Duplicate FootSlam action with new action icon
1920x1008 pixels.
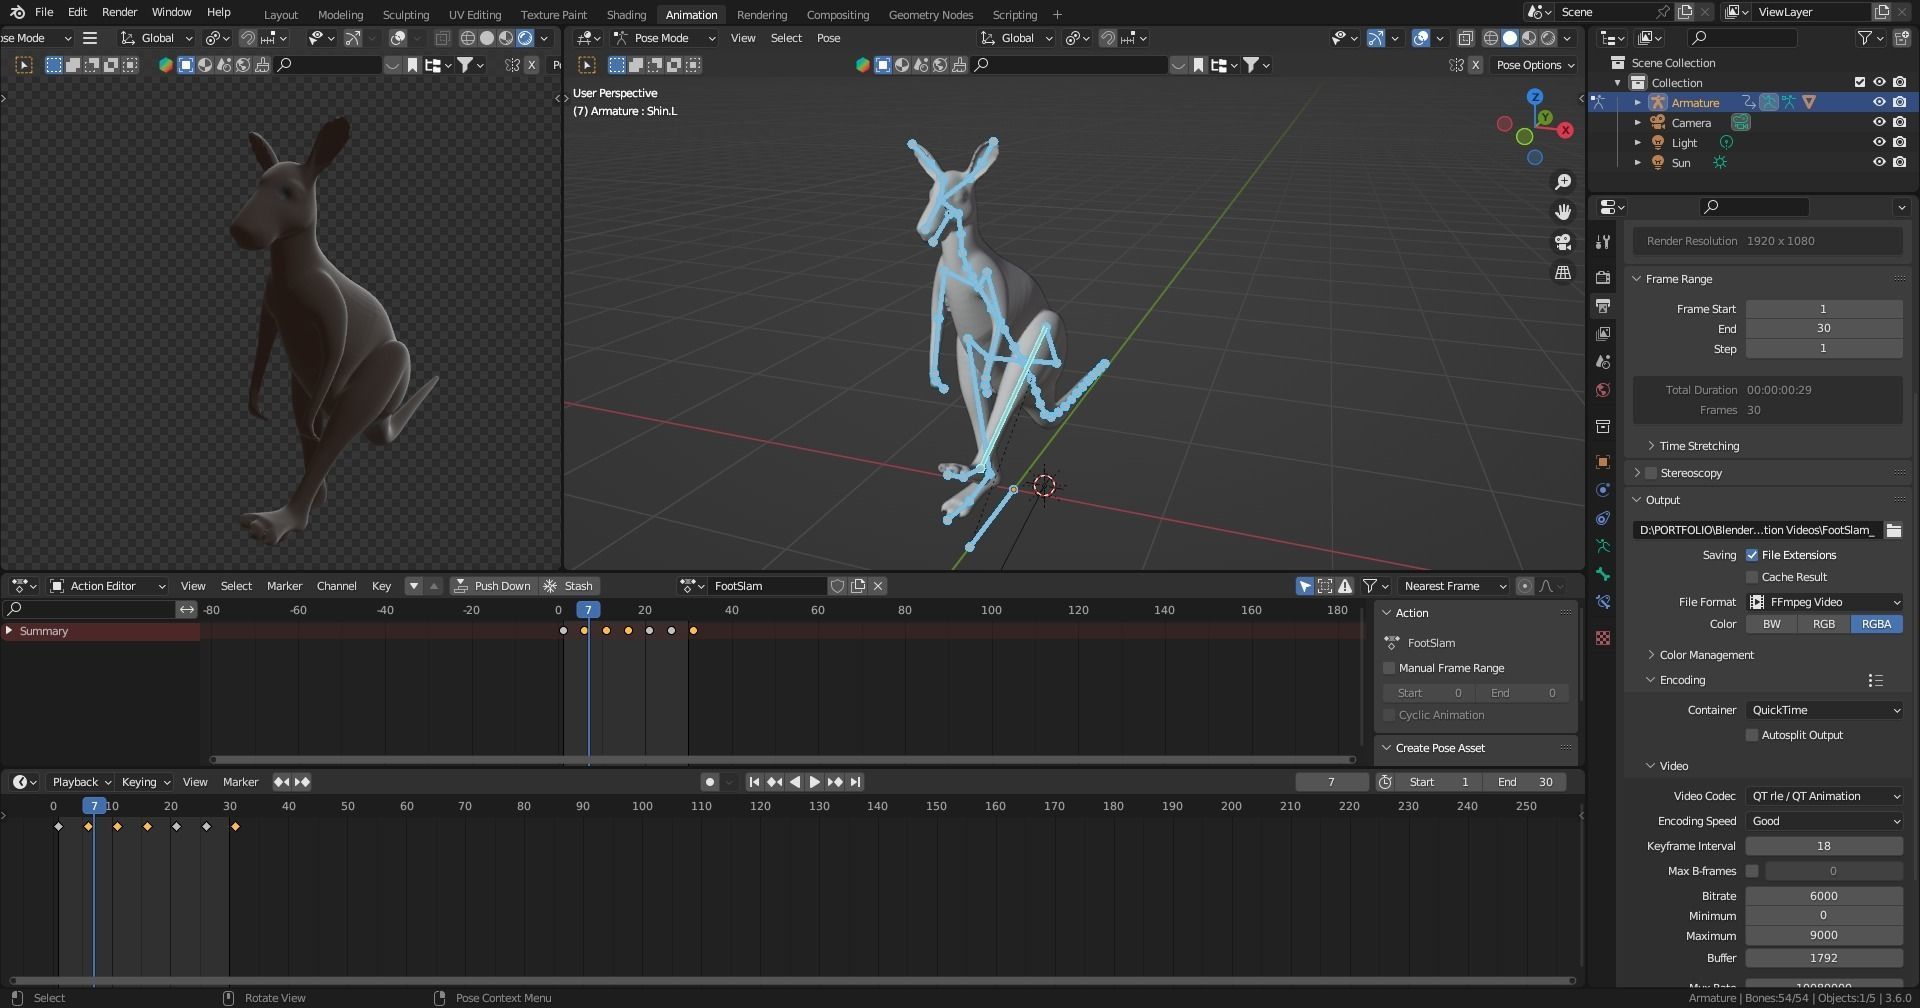(x=858, y=586)
